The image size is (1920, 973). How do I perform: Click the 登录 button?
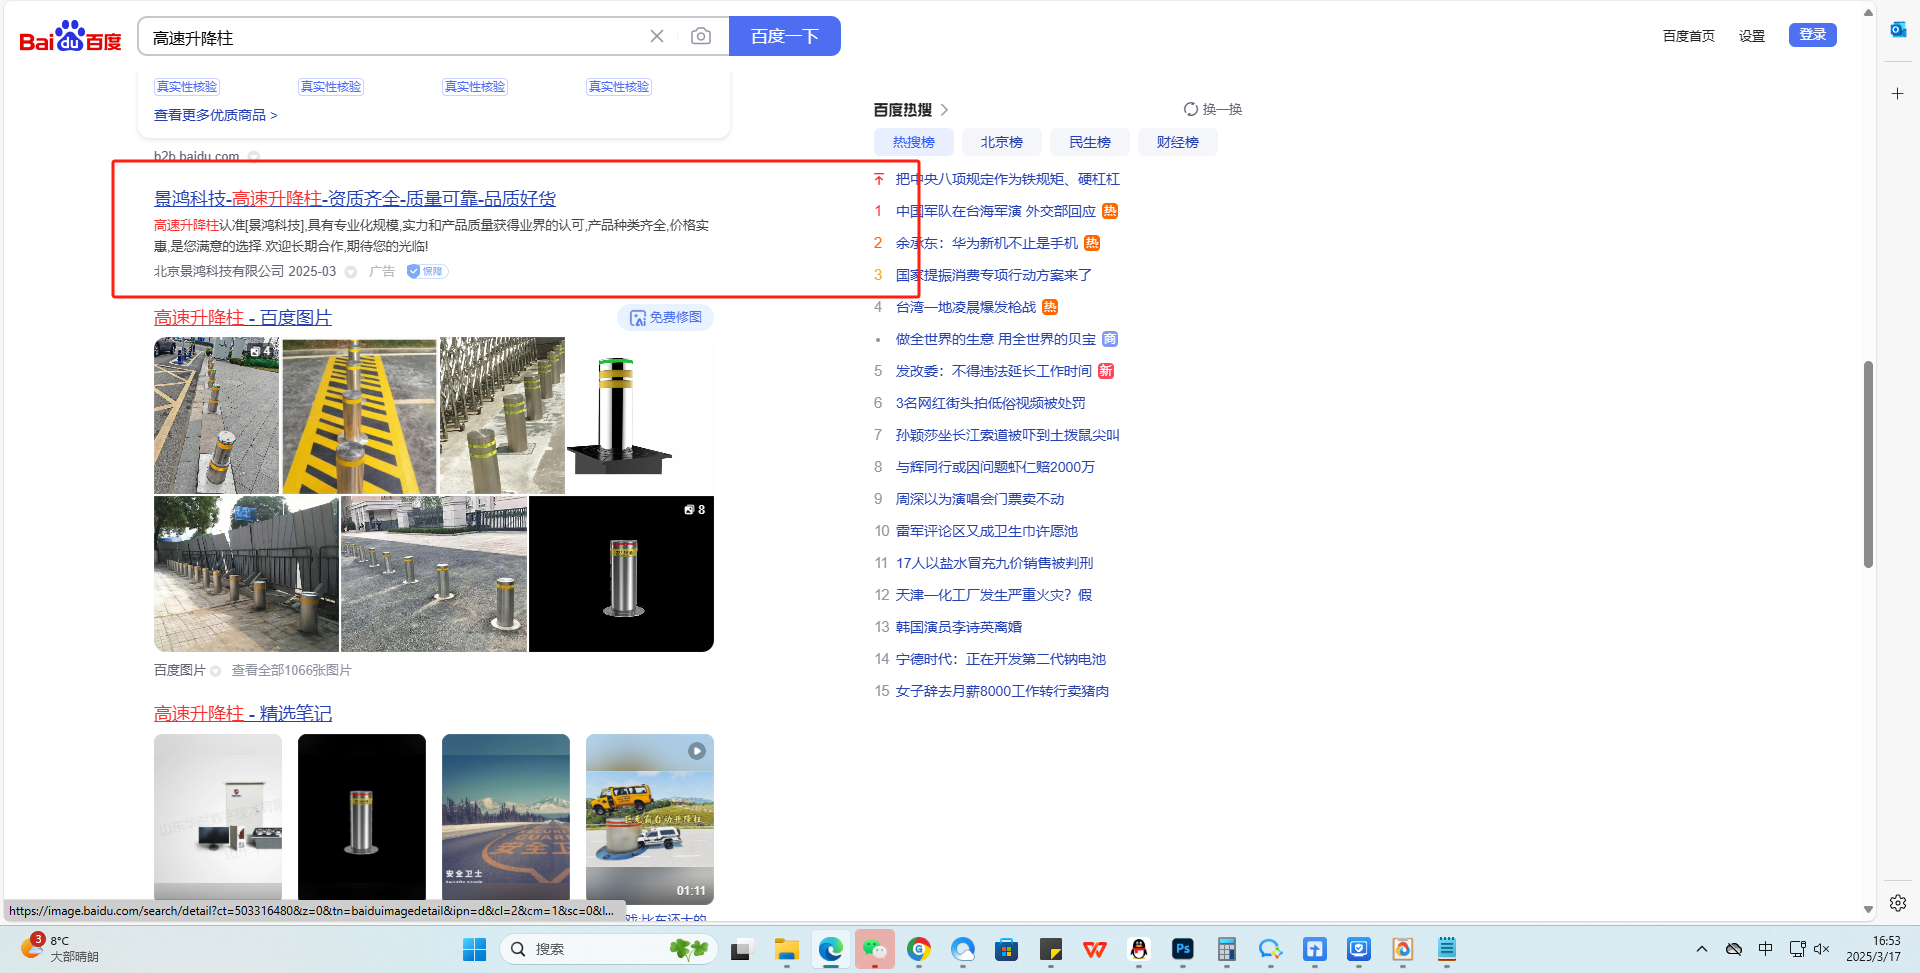point(1813,35)
